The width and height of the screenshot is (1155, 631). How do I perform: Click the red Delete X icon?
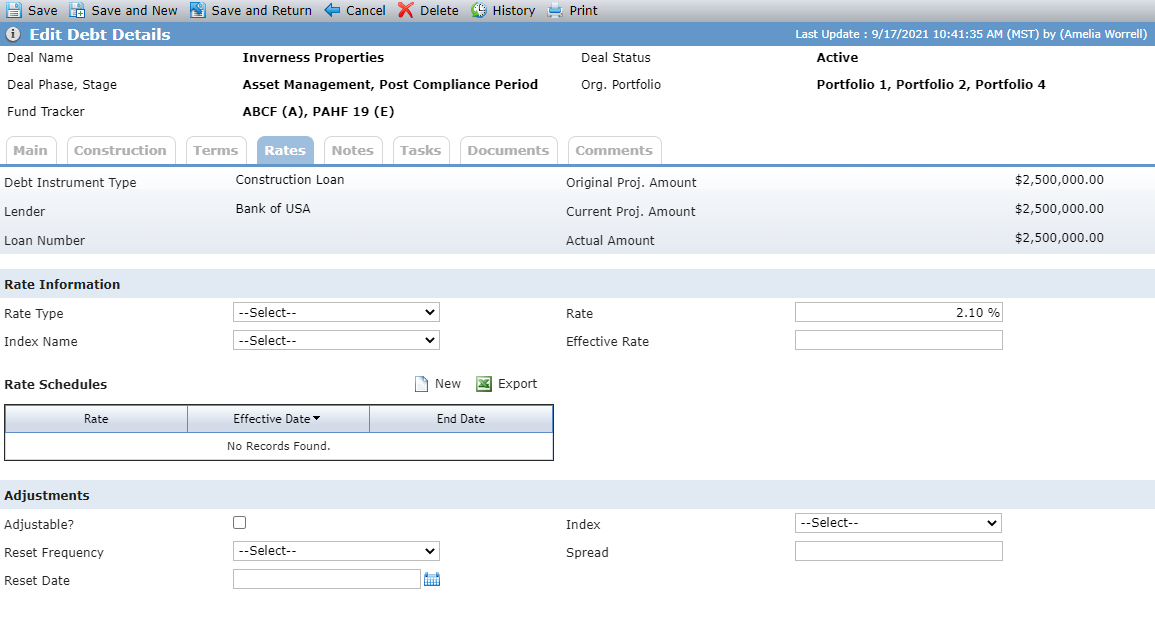tap(406, 10)
